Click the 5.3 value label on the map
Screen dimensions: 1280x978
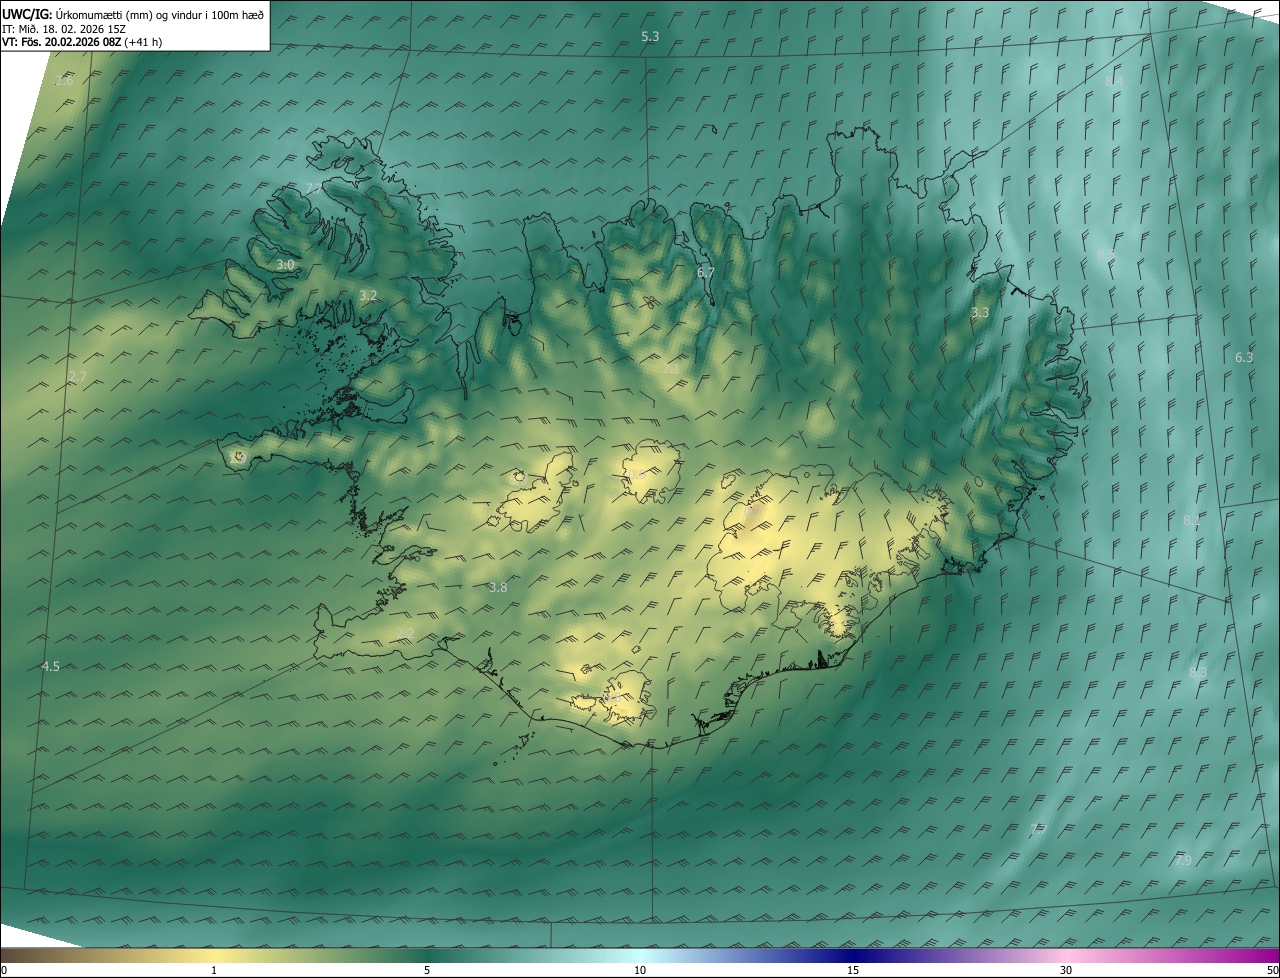click(650, 36)
